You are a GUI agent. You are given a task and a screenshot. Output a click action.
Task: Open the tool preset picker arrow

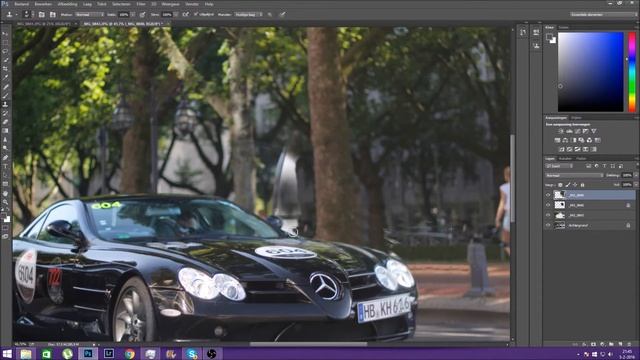coord(17,14)
